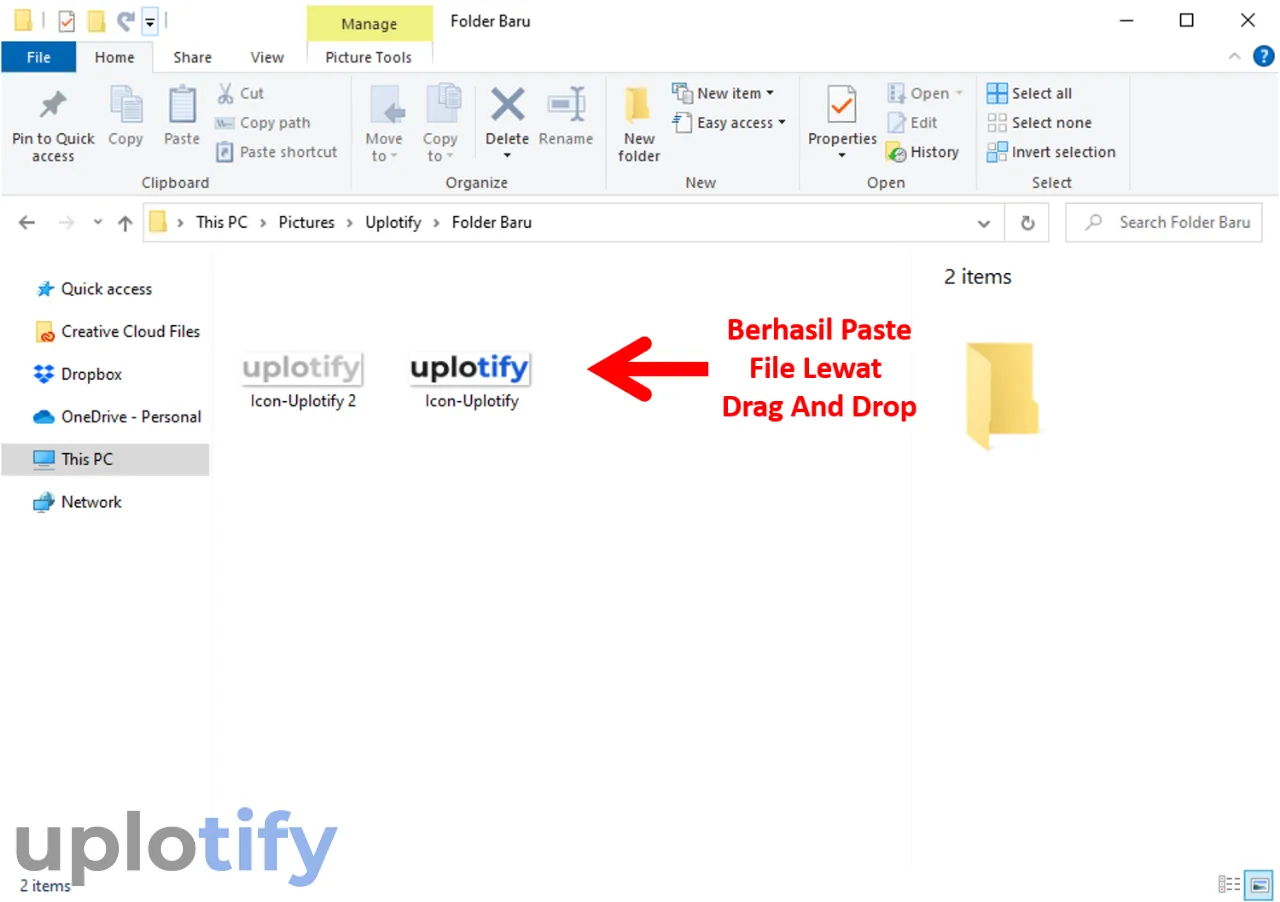
Task: Open Properties from the ribbon
Action: [x=842, y=116]
